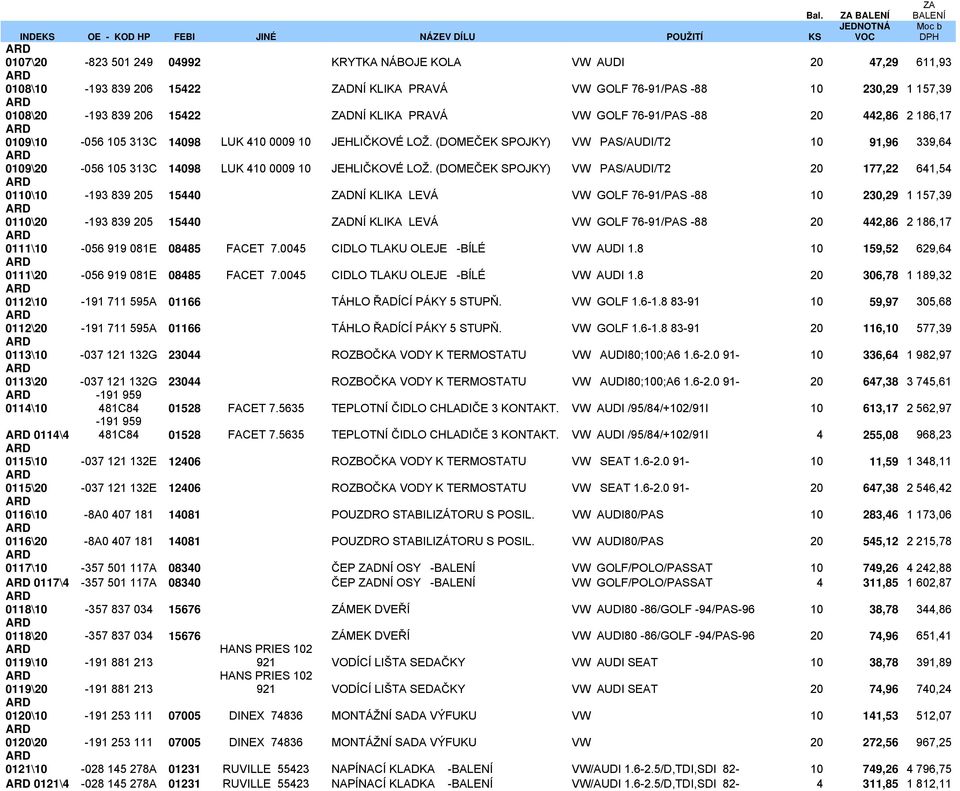This screenshot has height=791, width=960.
Task: Click the POUŽITÍ column header
Action: click(x=684, y=37)
